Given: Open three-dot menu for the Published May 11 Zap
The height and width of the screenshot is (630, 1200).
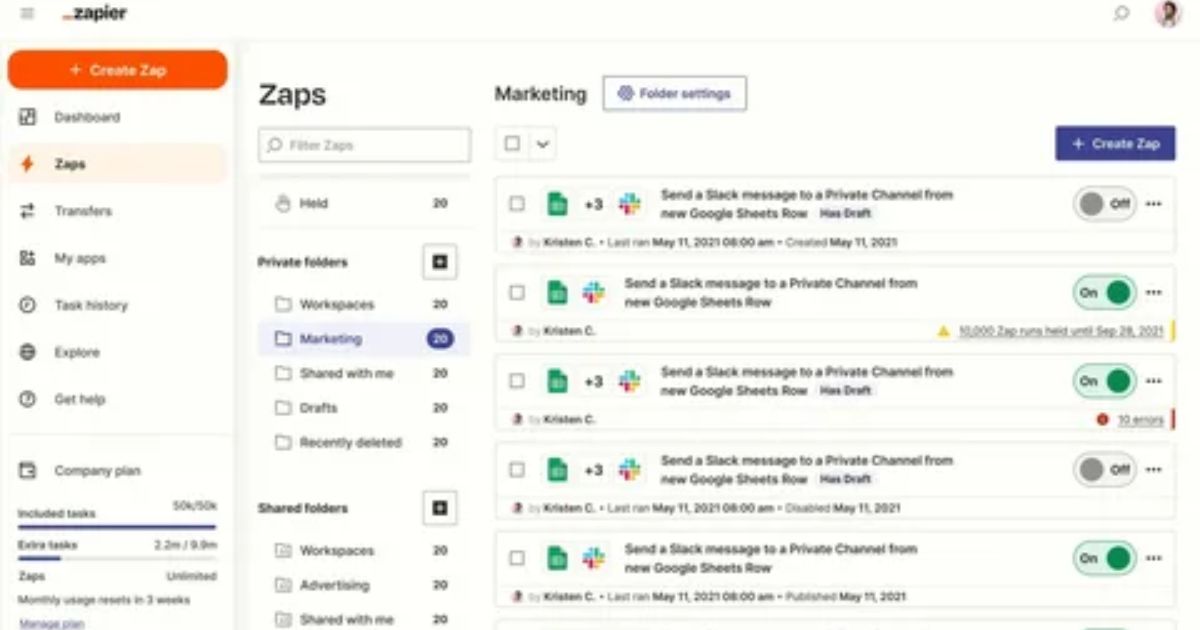Looking at the screenshot, I should tap(1153, 558).
